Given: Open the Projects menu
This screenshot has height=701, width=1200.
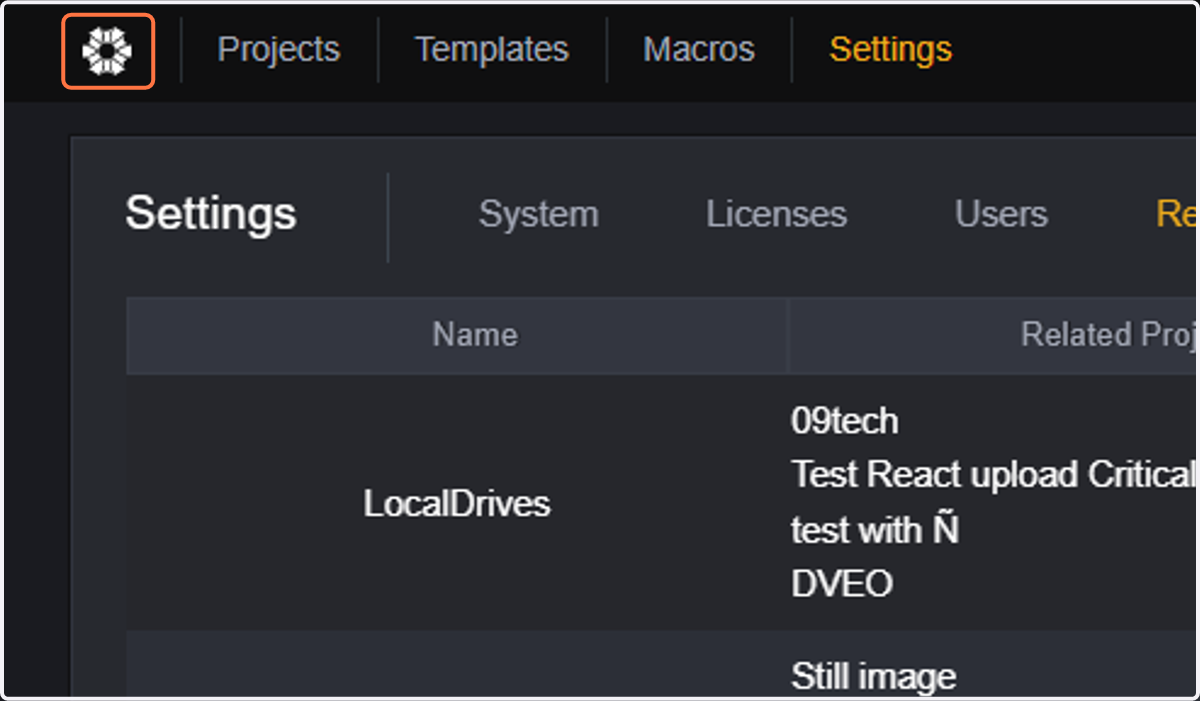Looking at the screenshot, I should pos(278,49).
